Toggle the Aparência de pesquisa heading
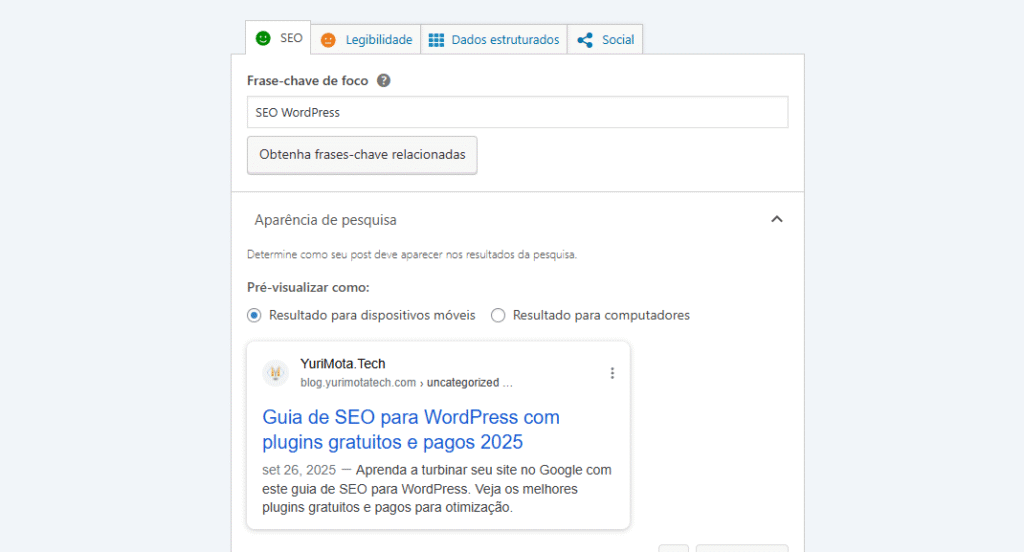1024x552 pixels. point(325,220)
